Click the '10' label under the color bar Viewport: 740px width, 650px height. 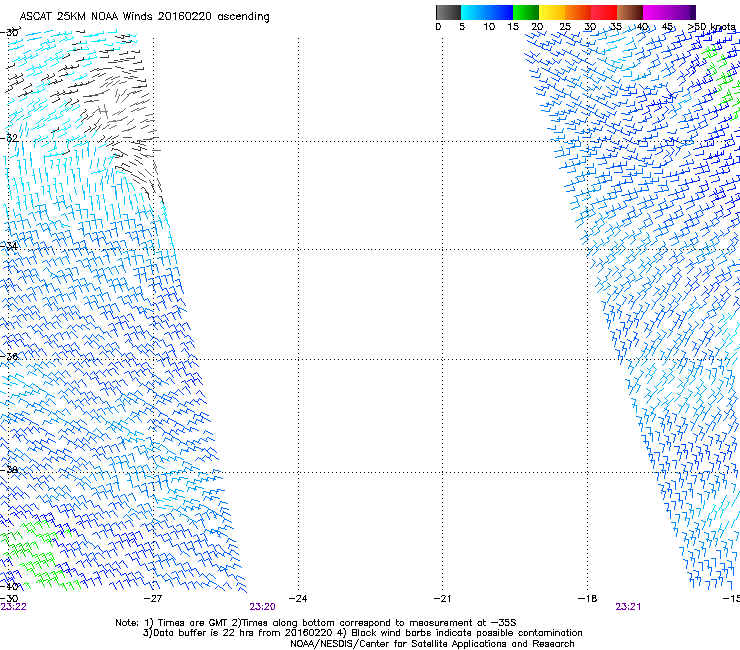point(489,27)
